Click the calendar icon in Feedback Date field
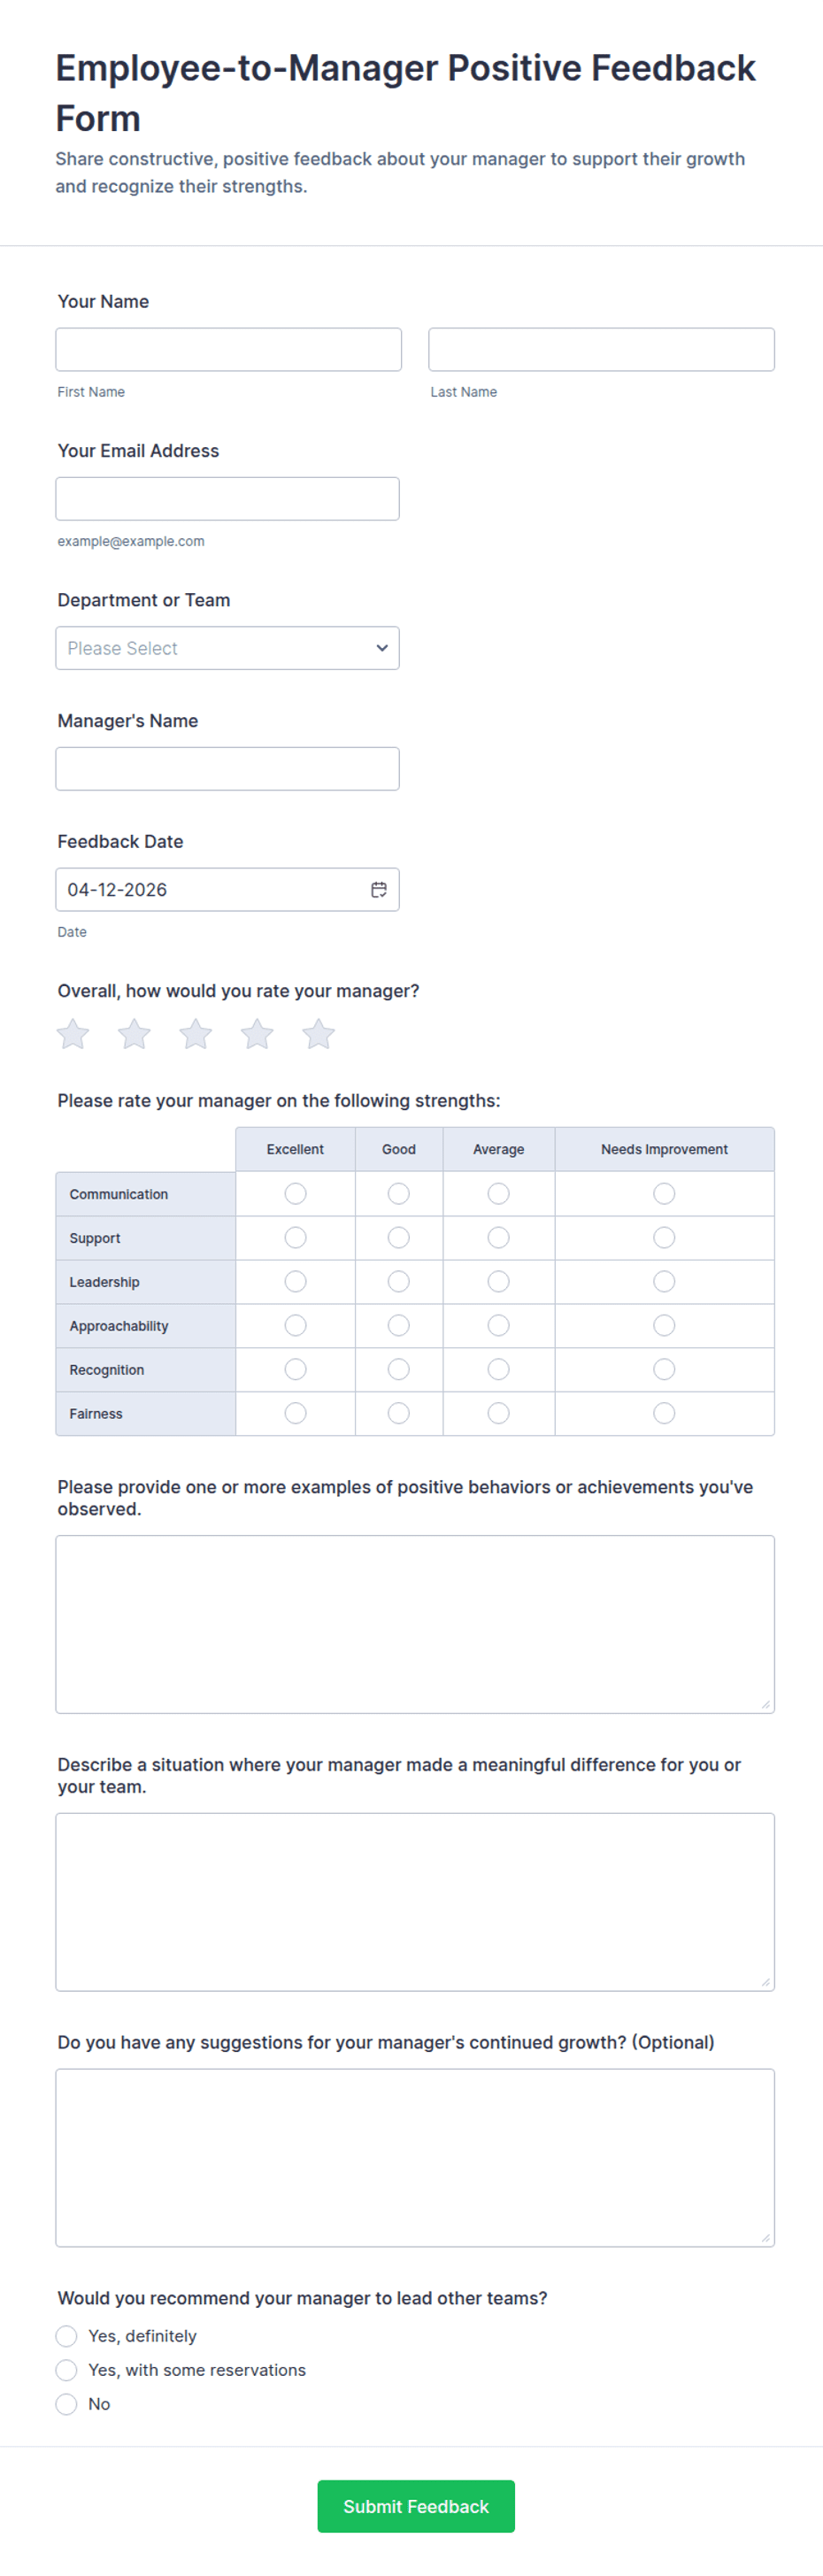 (x=379, y=889)
